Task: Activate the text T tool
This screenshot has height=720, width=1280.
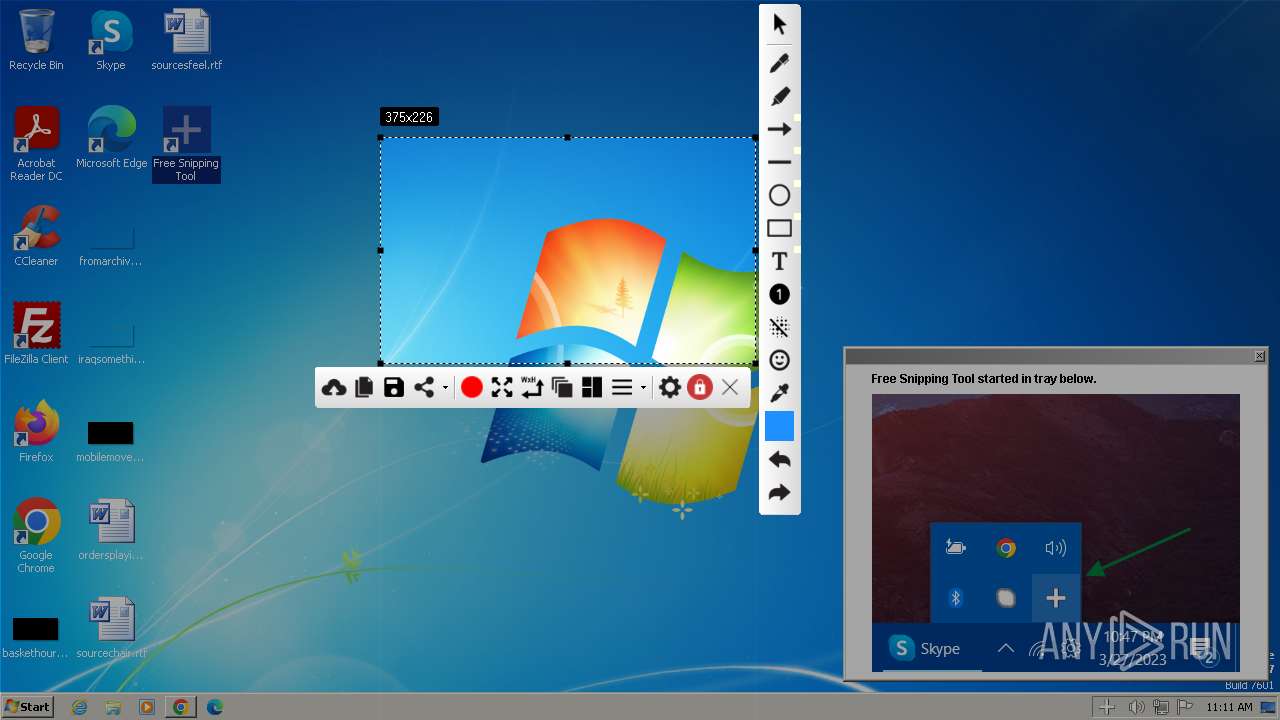Action: click(x=779, y=261)
